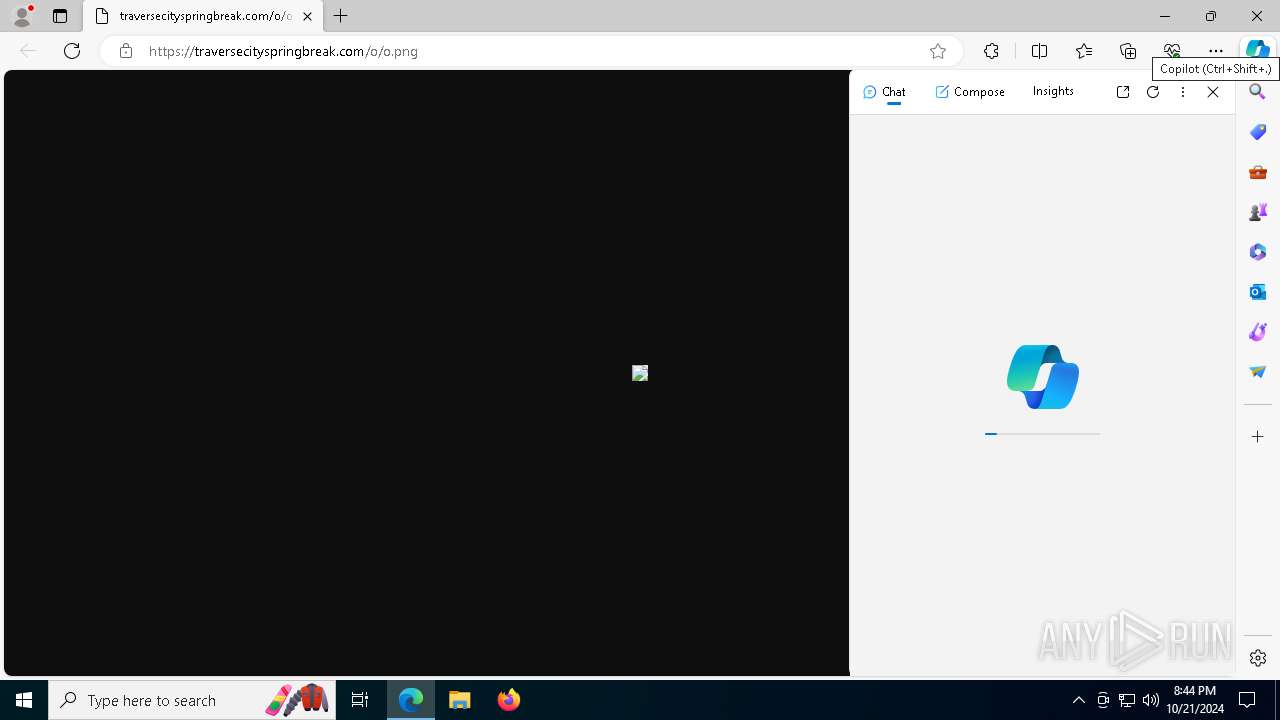Image resolution: width=1280 pixels, height=720 pixels.
Task: Click the broken image placeholder
Action: [x=640, y=373]
